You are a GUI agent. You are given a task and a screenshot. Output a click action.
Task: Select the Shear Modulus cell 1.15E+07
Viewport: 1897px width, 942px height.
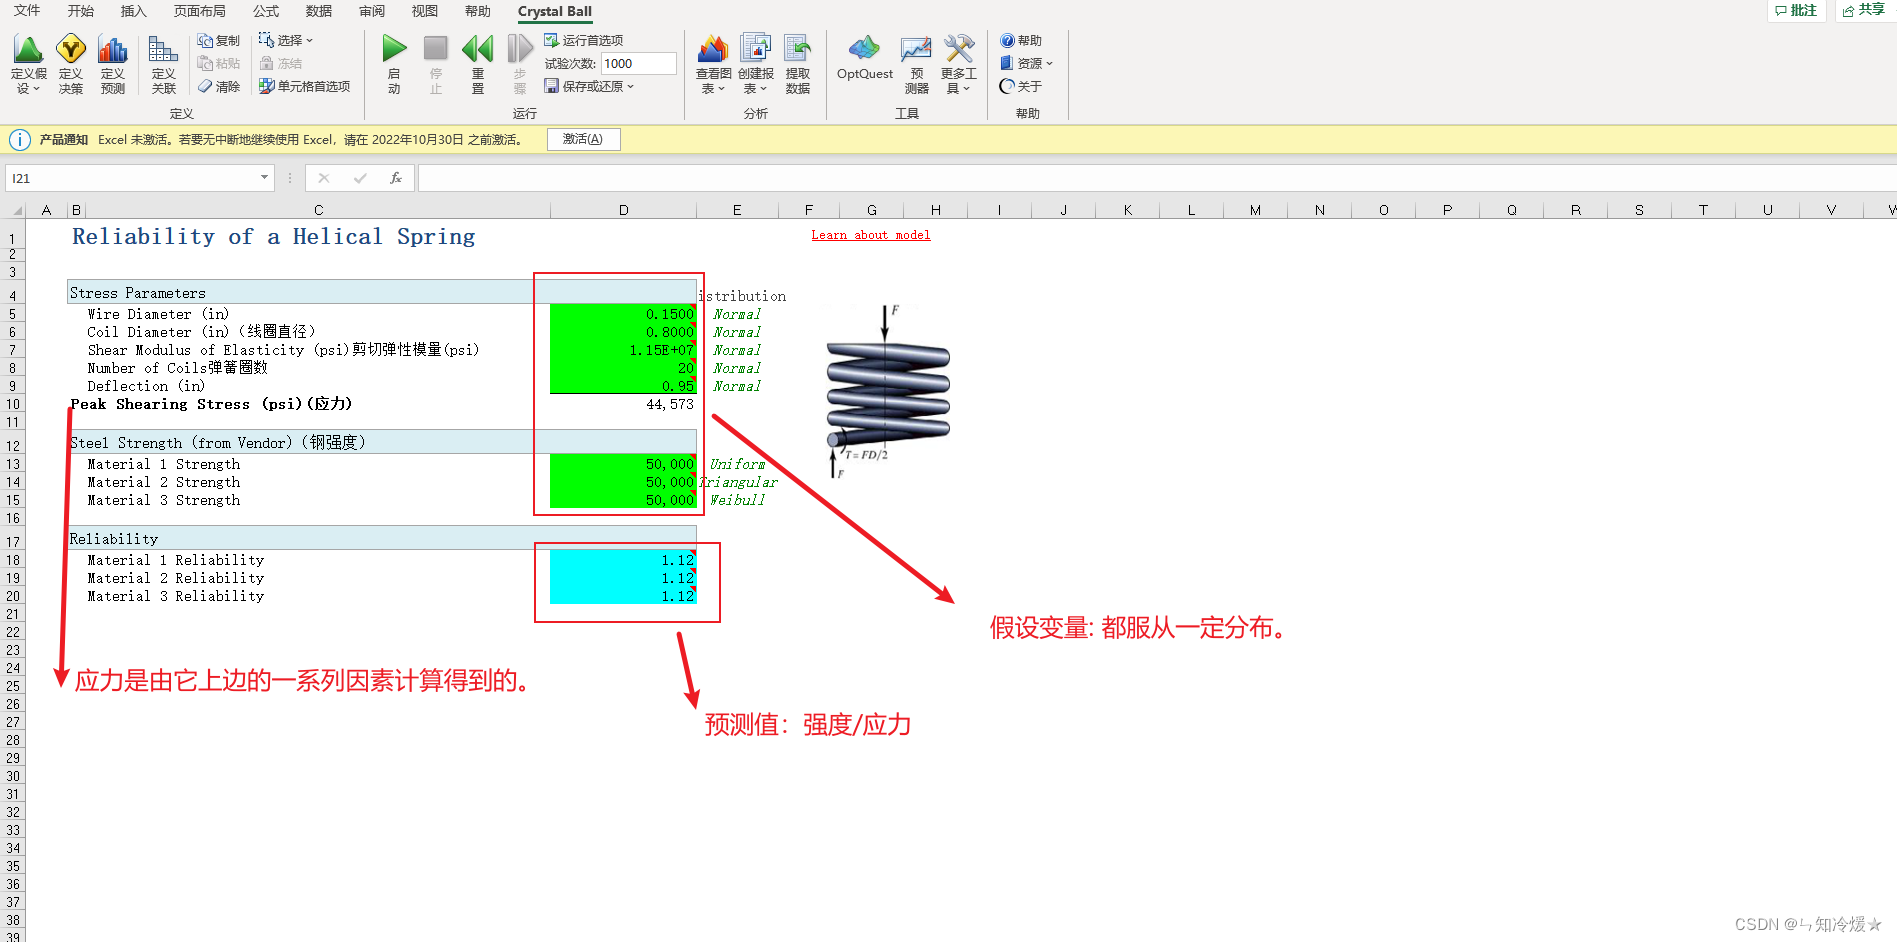(x=623, y=350)
